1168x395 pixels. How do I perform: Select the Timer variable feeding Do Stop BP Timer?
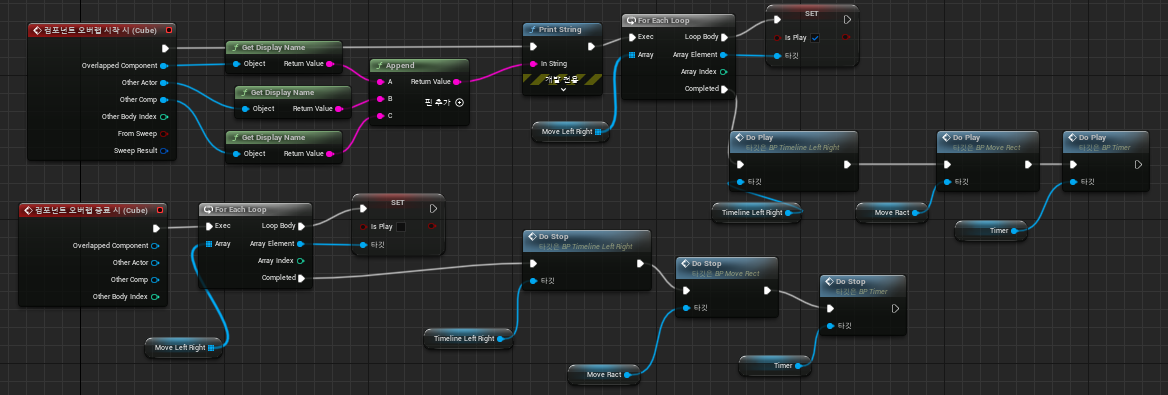(775, 365)
